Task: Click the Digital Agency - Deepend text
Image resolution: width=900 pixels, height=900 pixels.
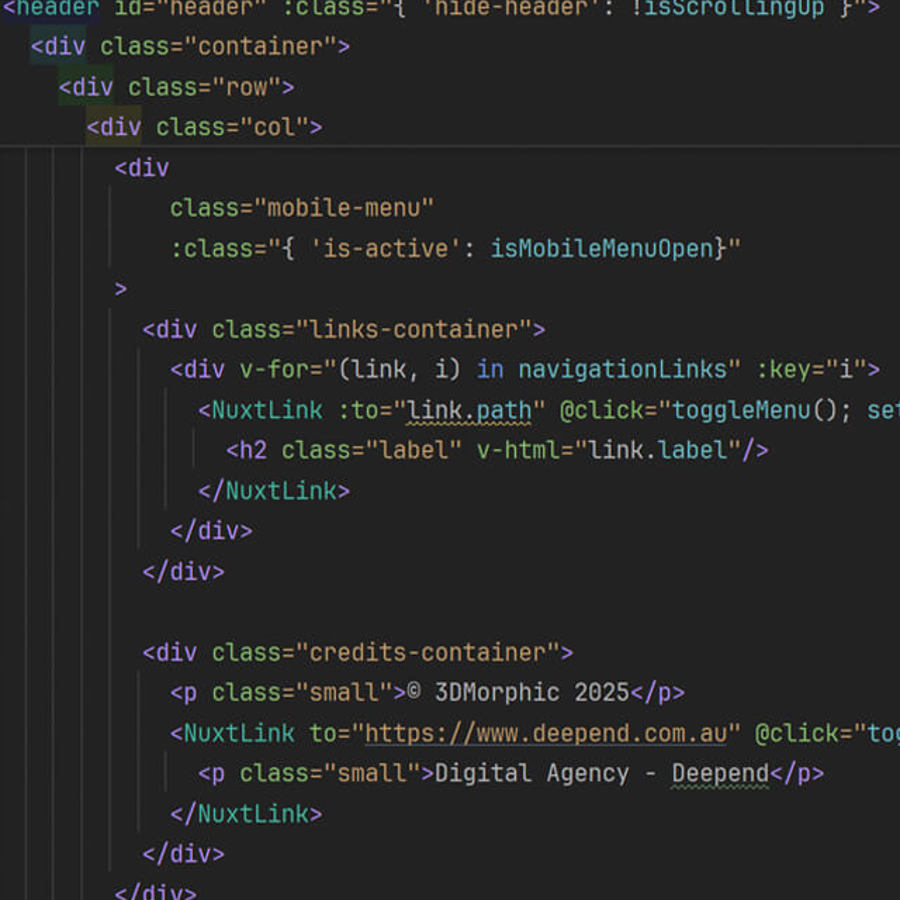Action: coord(602,774)
